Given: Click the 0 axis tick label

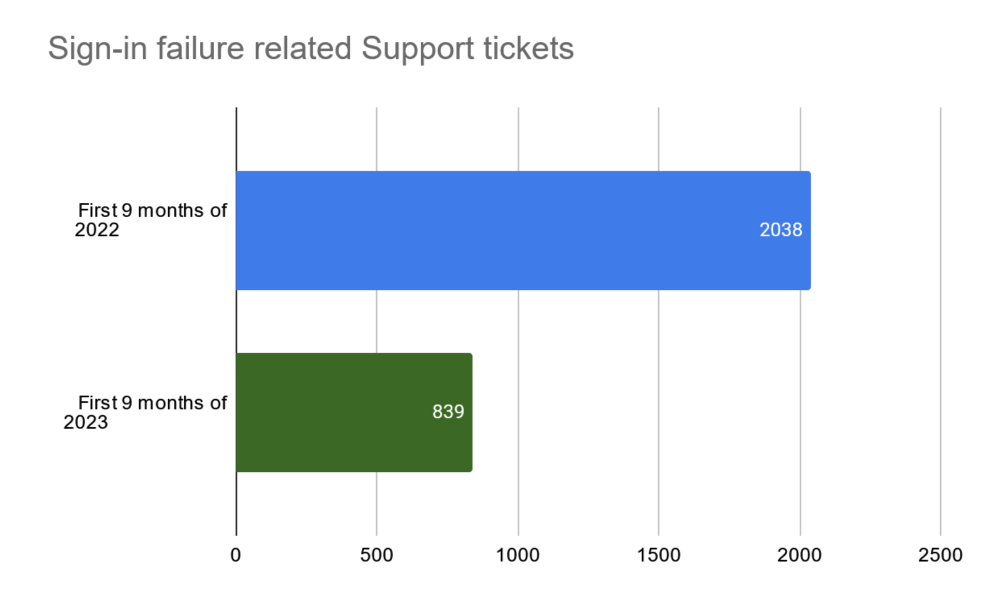Looking at the screenshot, I should 236,555.
